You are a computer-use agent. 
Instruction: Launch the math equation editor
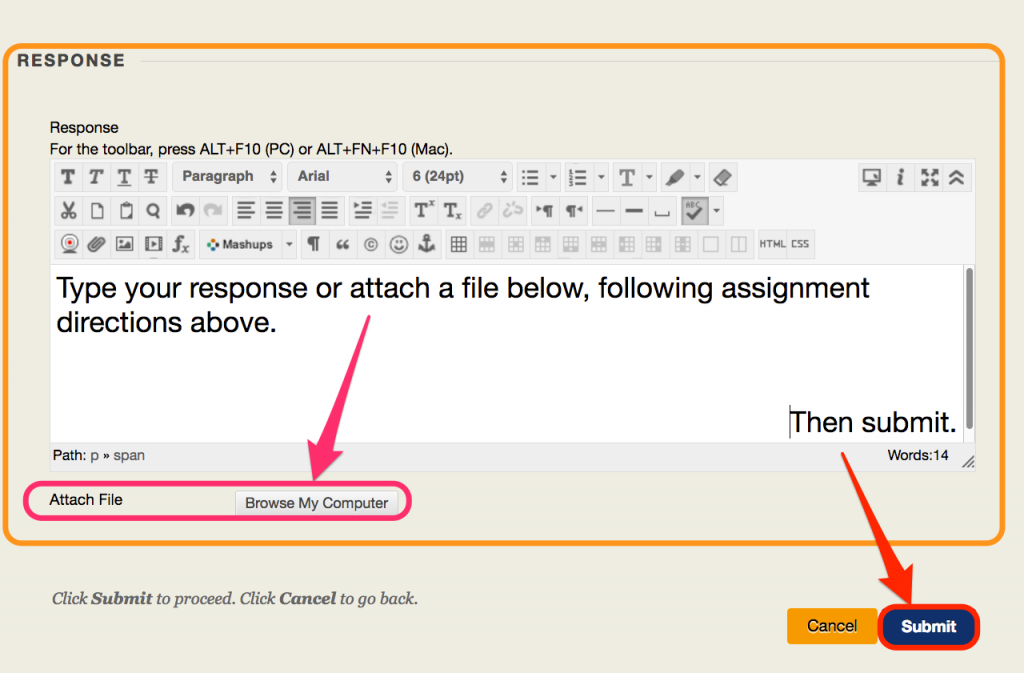coord(181,244)
